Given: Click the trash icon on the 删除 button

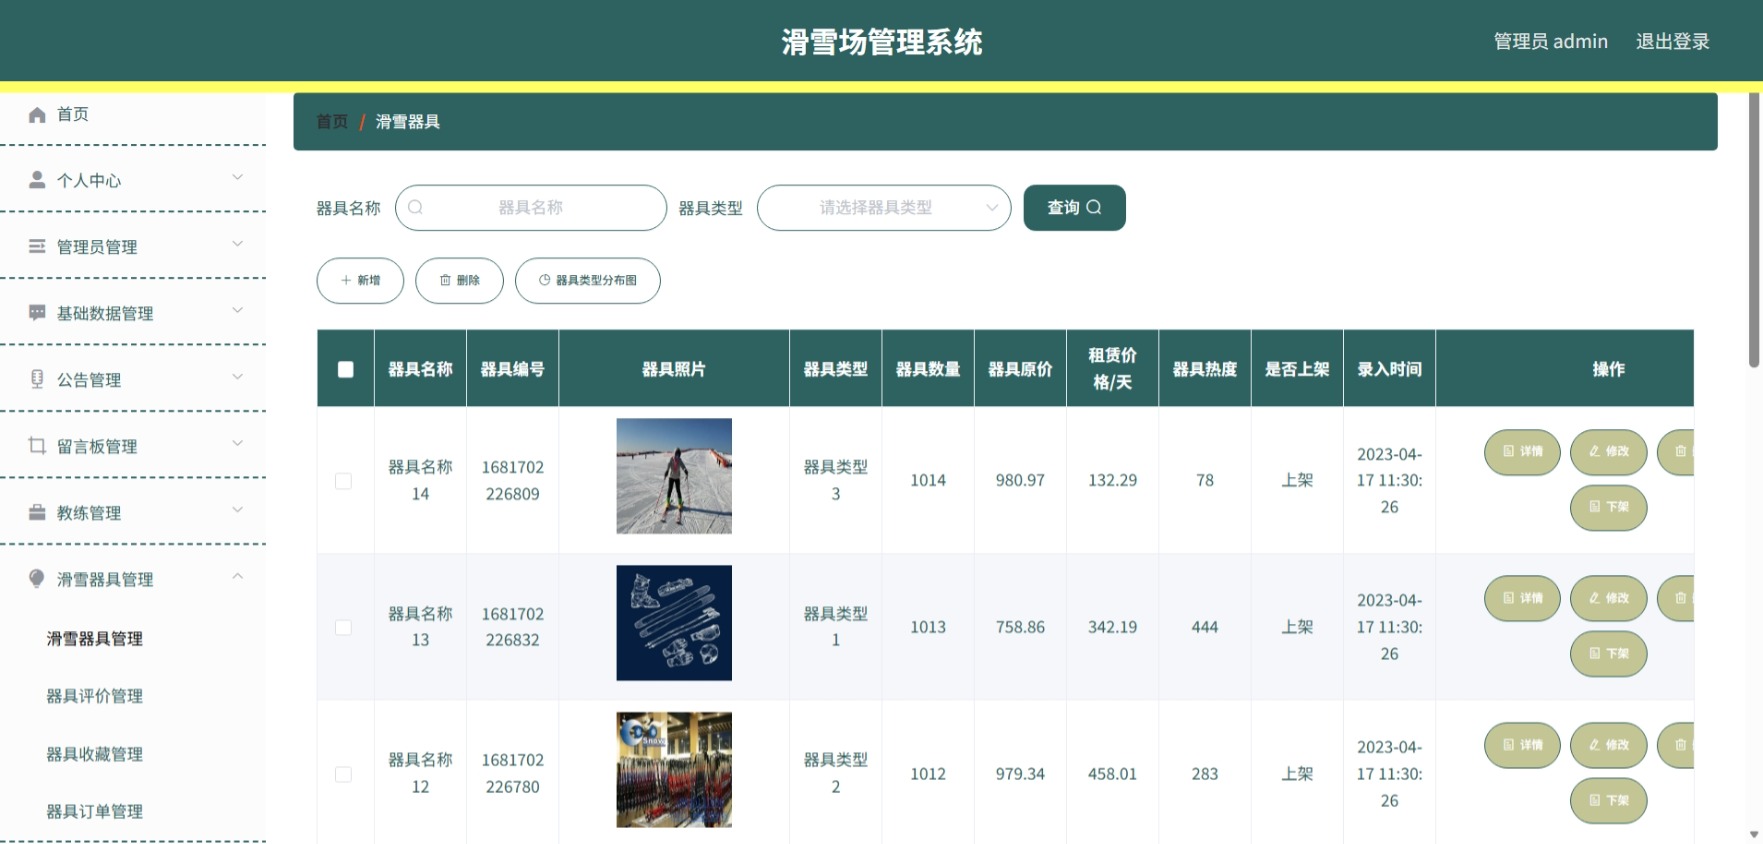Looking at the screenshot, I should point(446,281).
